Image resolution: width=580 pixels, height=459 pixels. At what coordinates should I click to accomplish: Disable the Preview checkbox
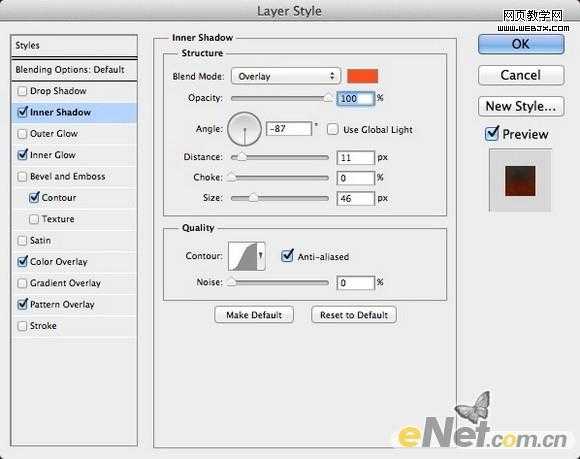(x=492, y=134)
